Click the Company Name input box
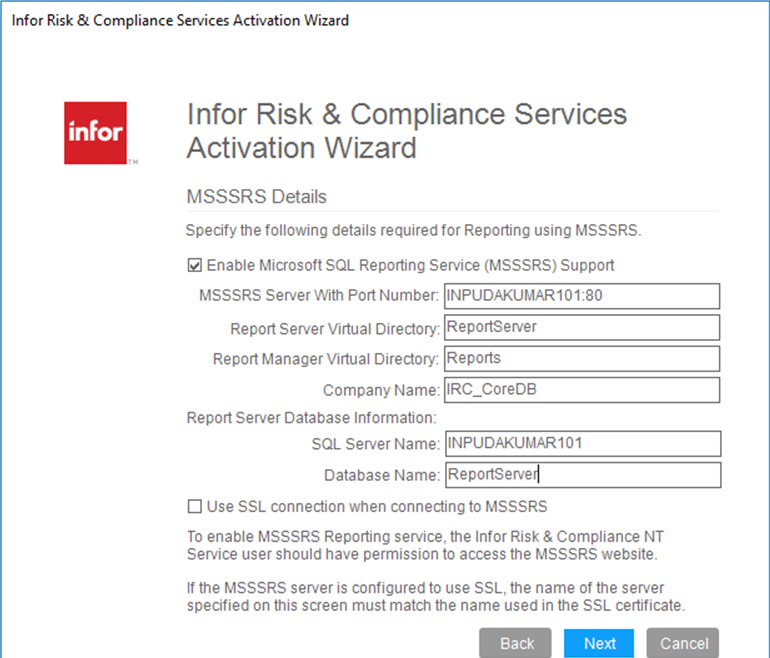Screen dimensions: 770x658 [581, 389]
